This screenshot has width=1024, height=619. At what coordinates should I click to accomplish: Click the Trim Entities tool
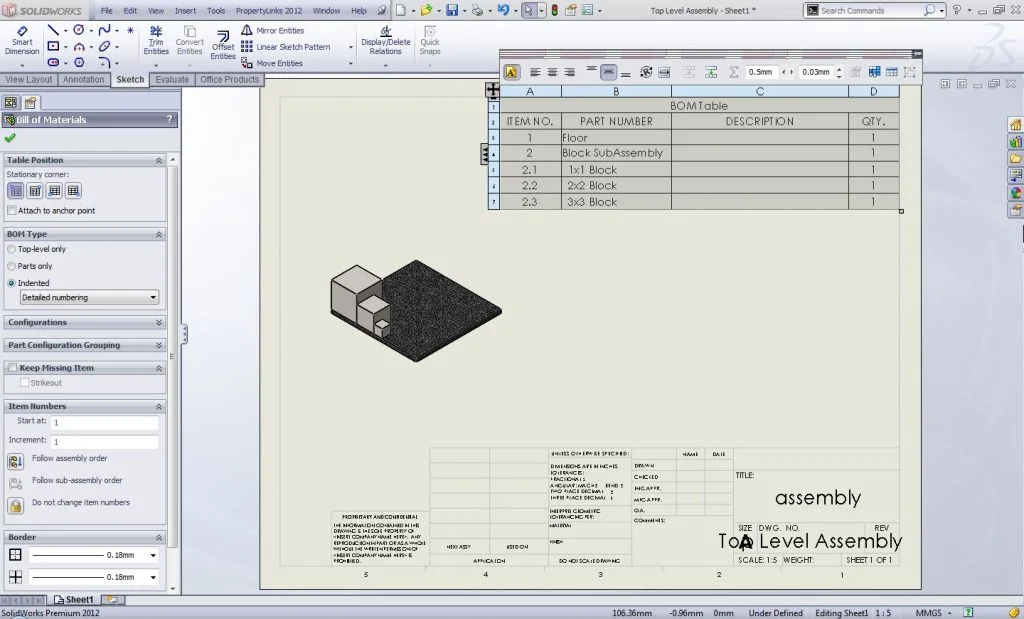tap(156, 40)
